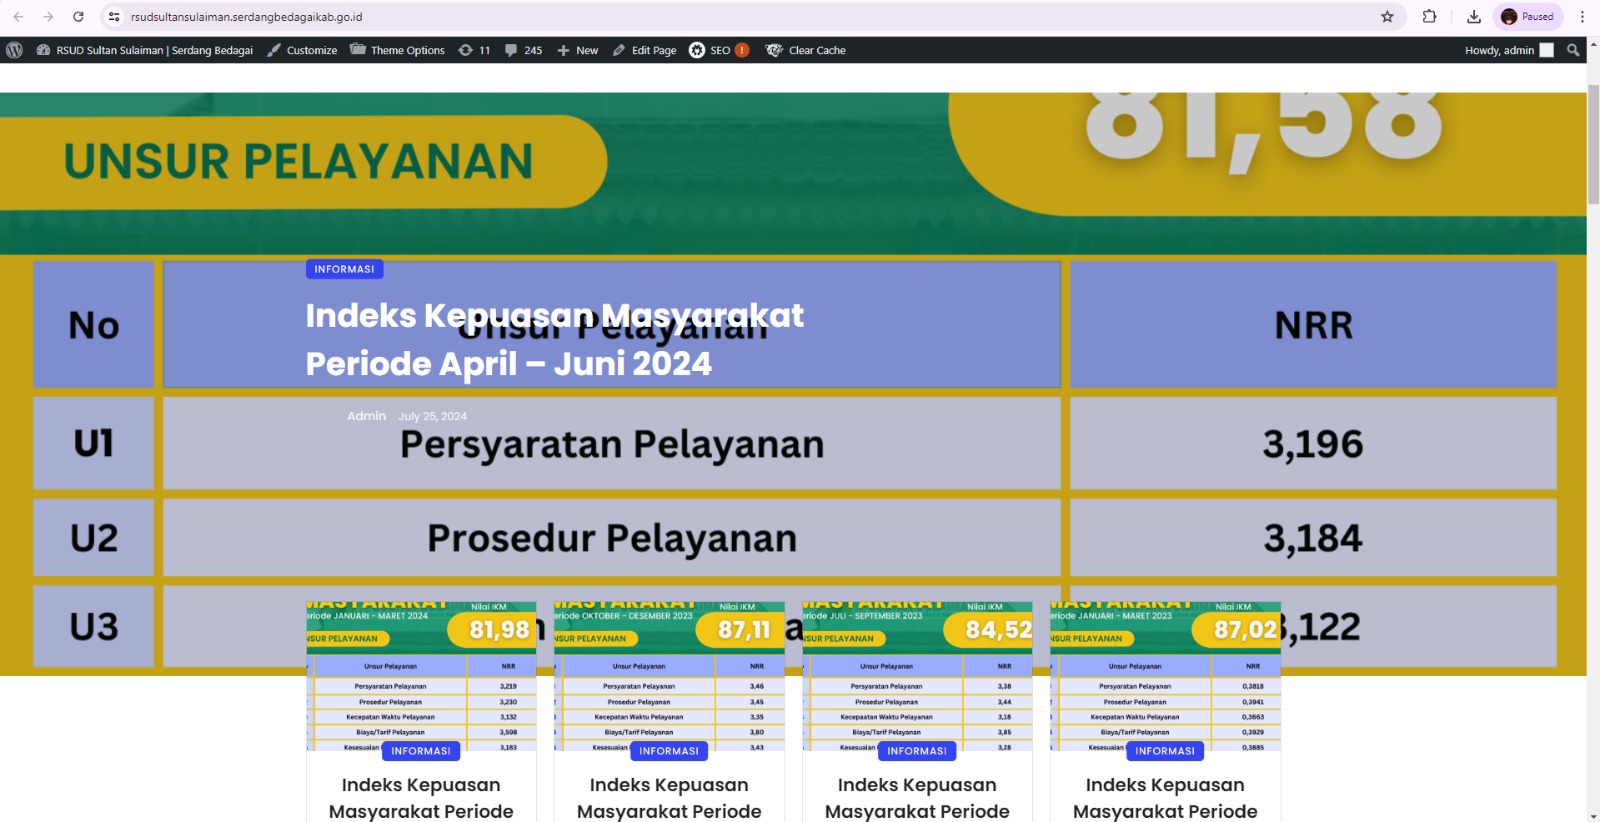Open the Customize menu item

coord(302,50)
